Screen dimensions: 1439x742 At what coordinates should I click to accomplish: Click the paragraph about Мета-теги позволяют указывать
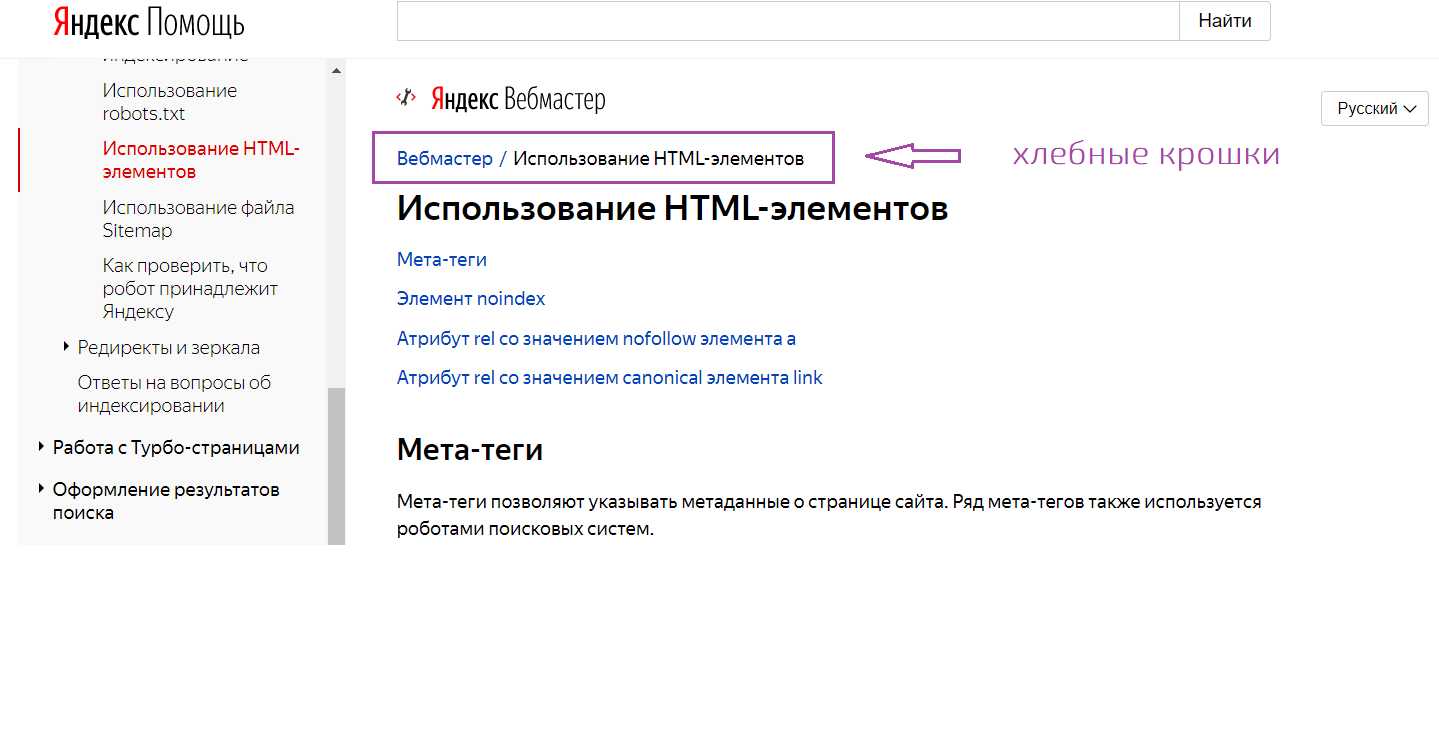(829, 515)
